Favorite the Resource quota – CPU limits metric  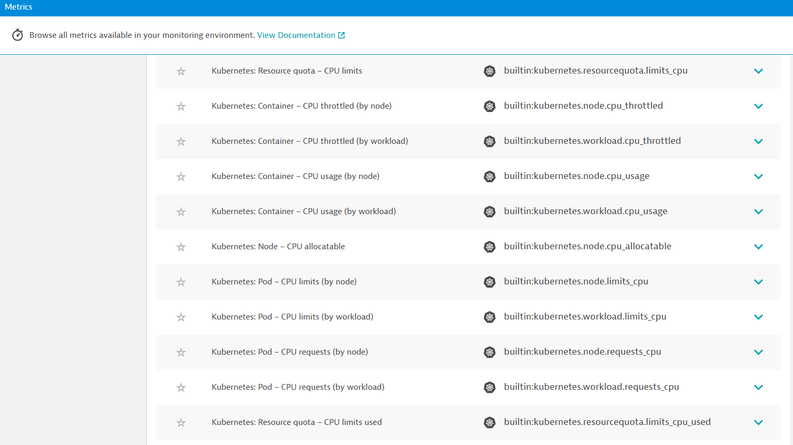pyautogui.click(x=181, y=71)
